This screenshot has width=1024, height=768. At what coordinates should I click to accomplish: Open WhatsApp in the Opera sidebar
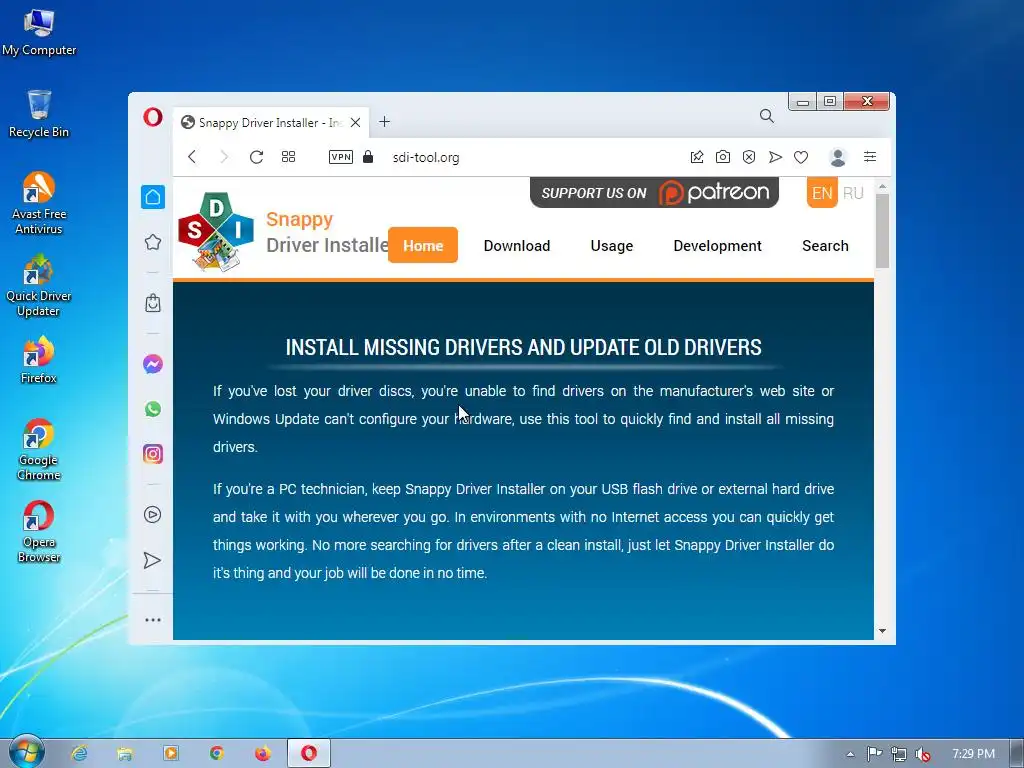153,409
